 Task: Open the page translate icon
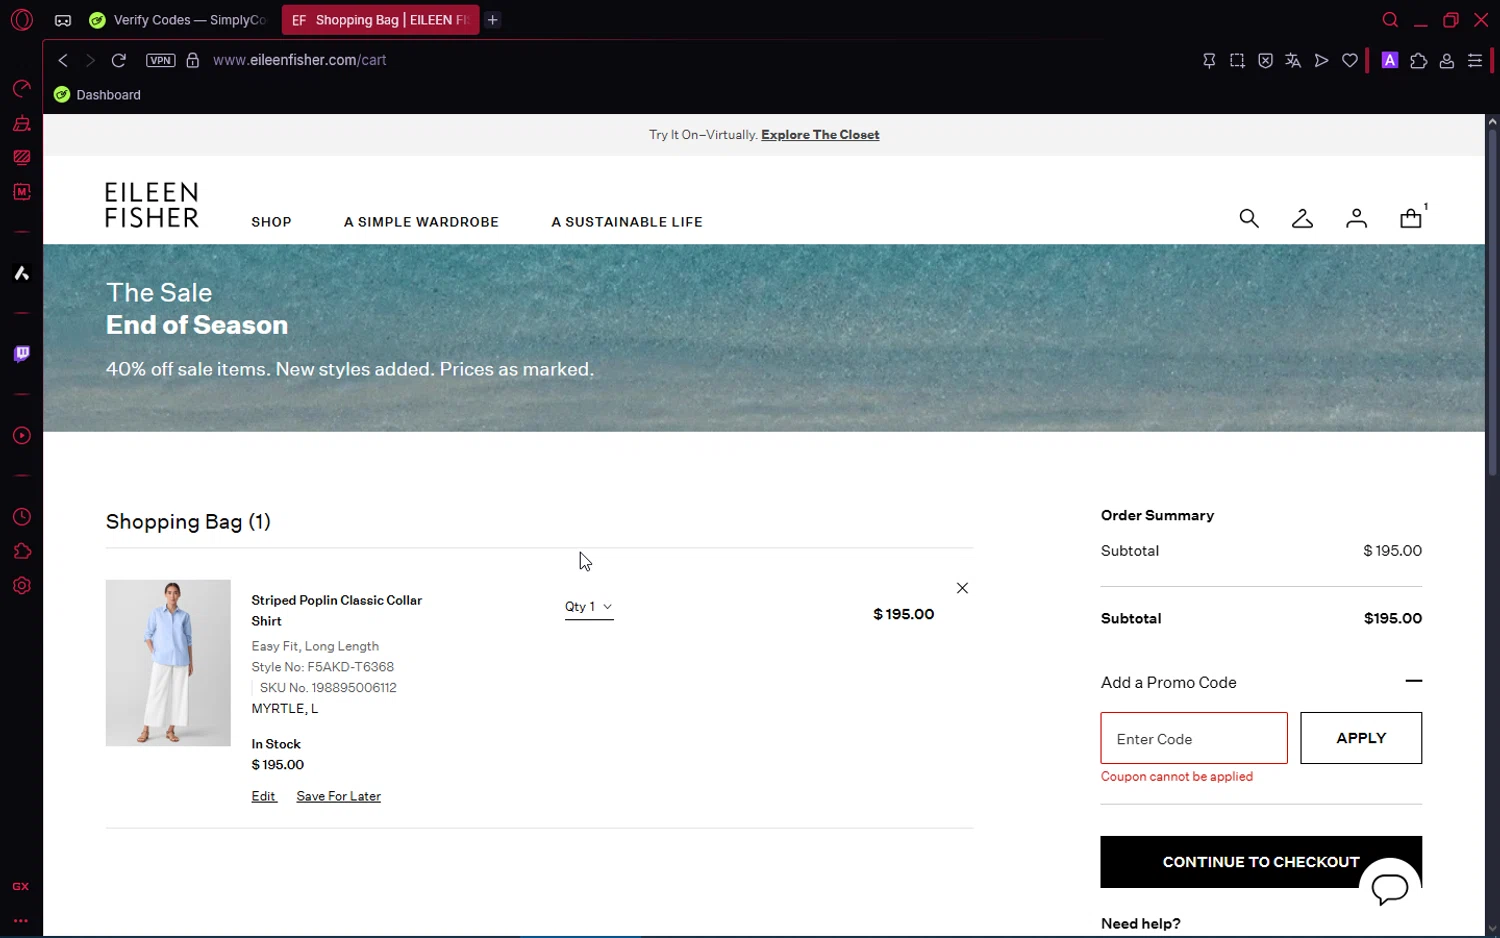click(1293, 61)
